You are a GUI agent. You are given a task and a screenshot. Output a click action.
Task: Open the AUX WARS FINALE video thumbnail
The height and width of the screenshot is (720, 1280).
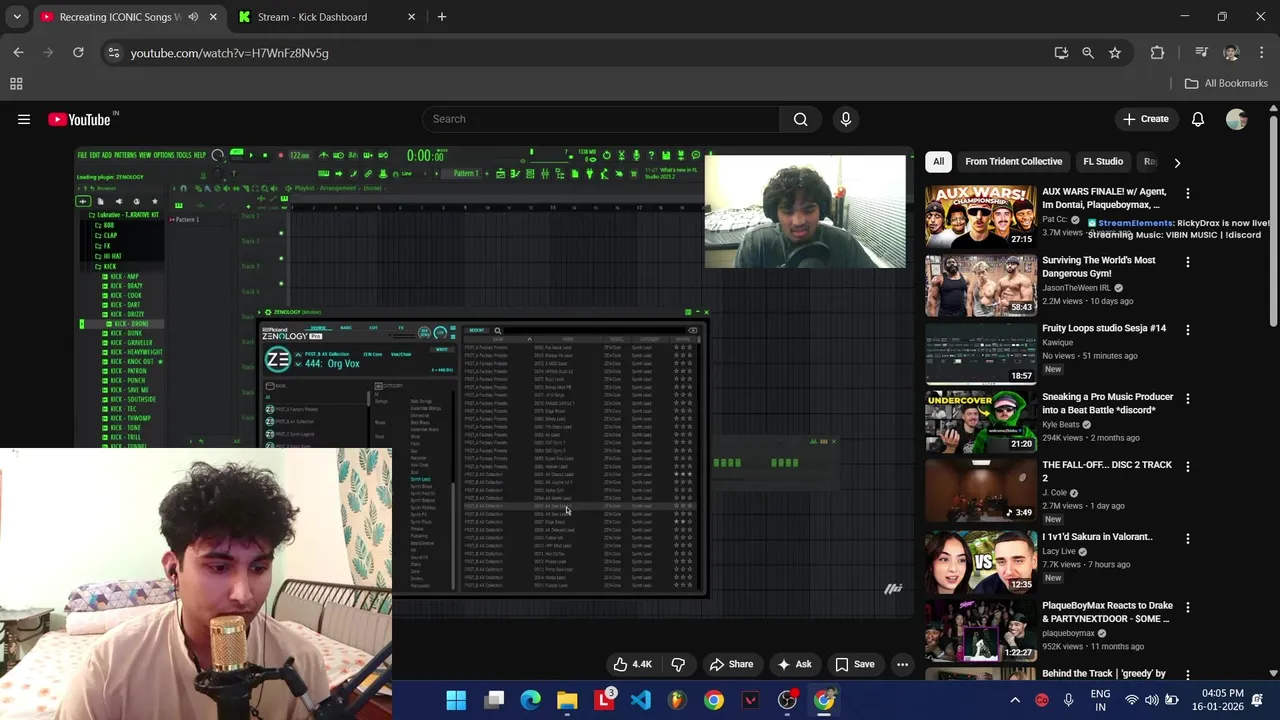pyautogui.click(x=981, y=216)
